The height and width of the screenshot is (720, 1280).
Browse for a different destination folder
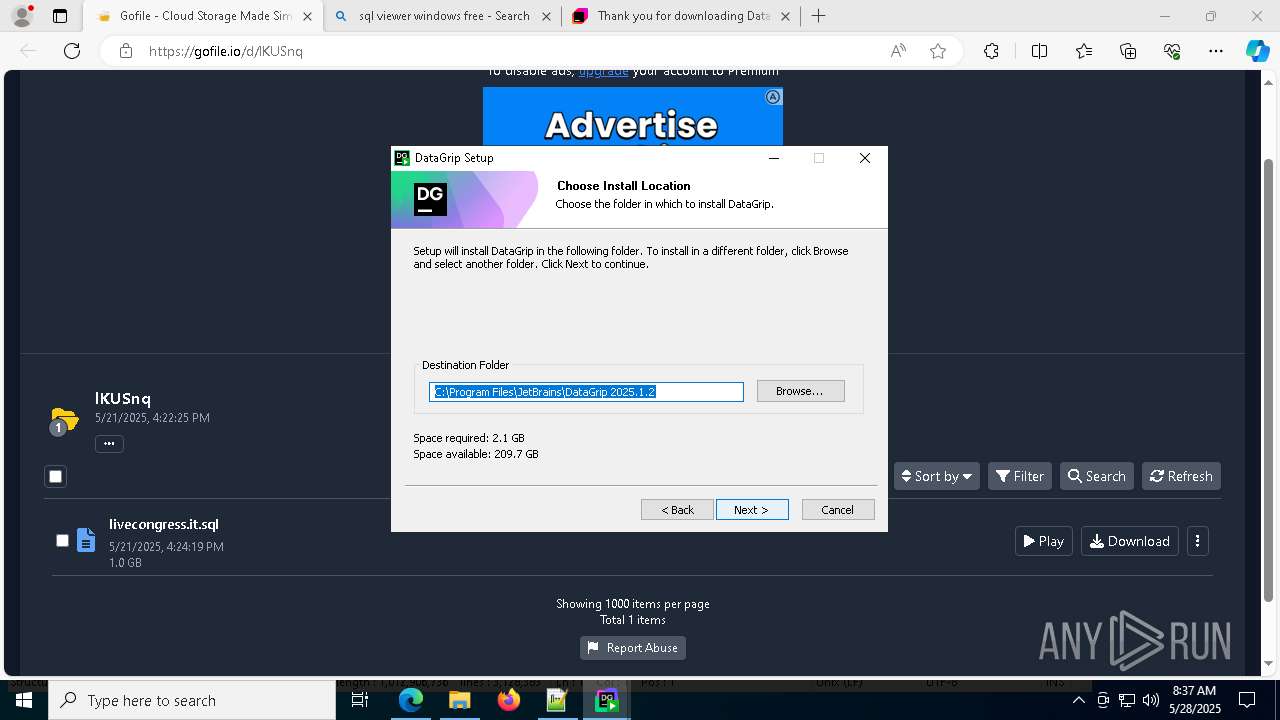[800, 391]
